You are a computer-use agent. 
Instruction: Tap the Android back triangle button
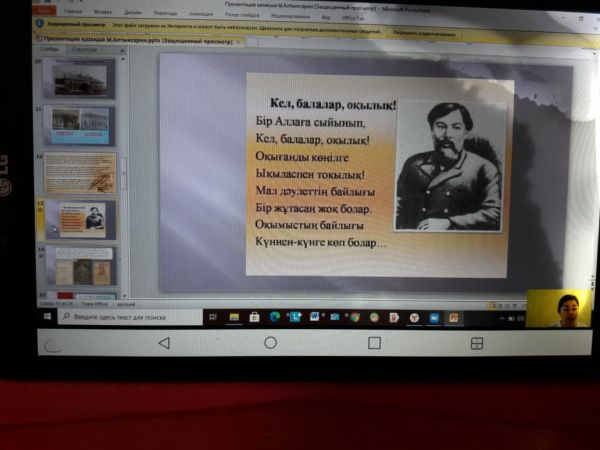[x=164, y=342]
